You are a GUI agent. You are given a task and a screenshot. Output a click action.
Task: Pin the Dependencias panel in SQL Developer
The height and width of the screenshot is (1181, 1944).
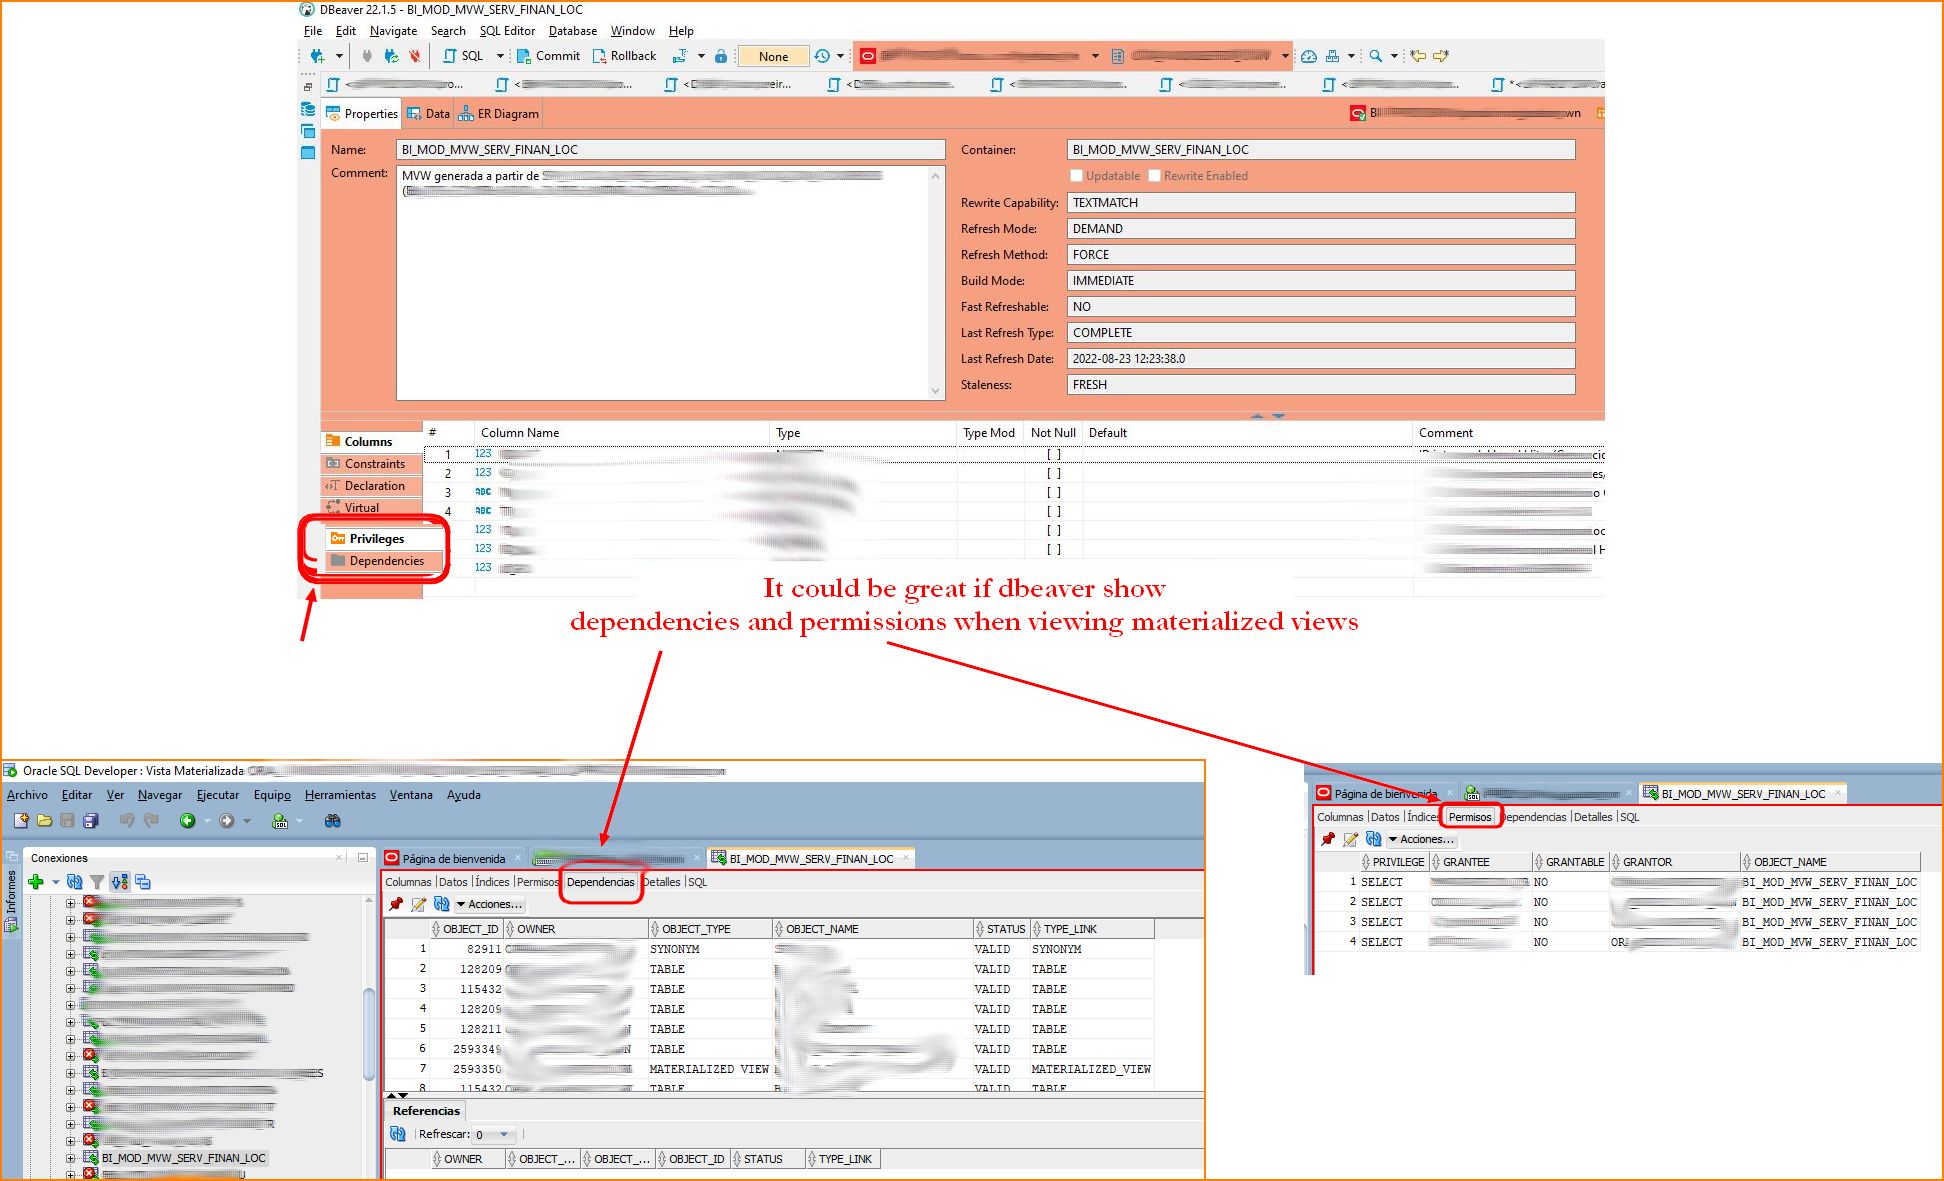[397, 903]
